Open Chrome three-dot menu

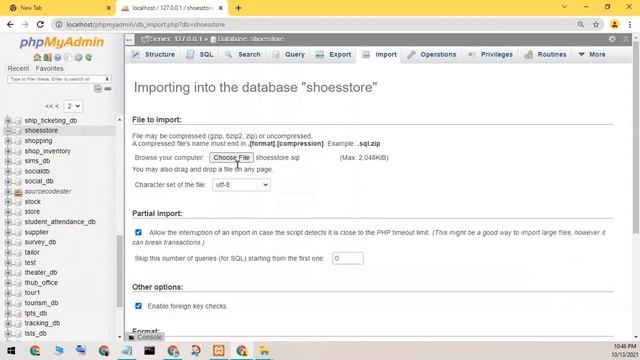point(630,24)
